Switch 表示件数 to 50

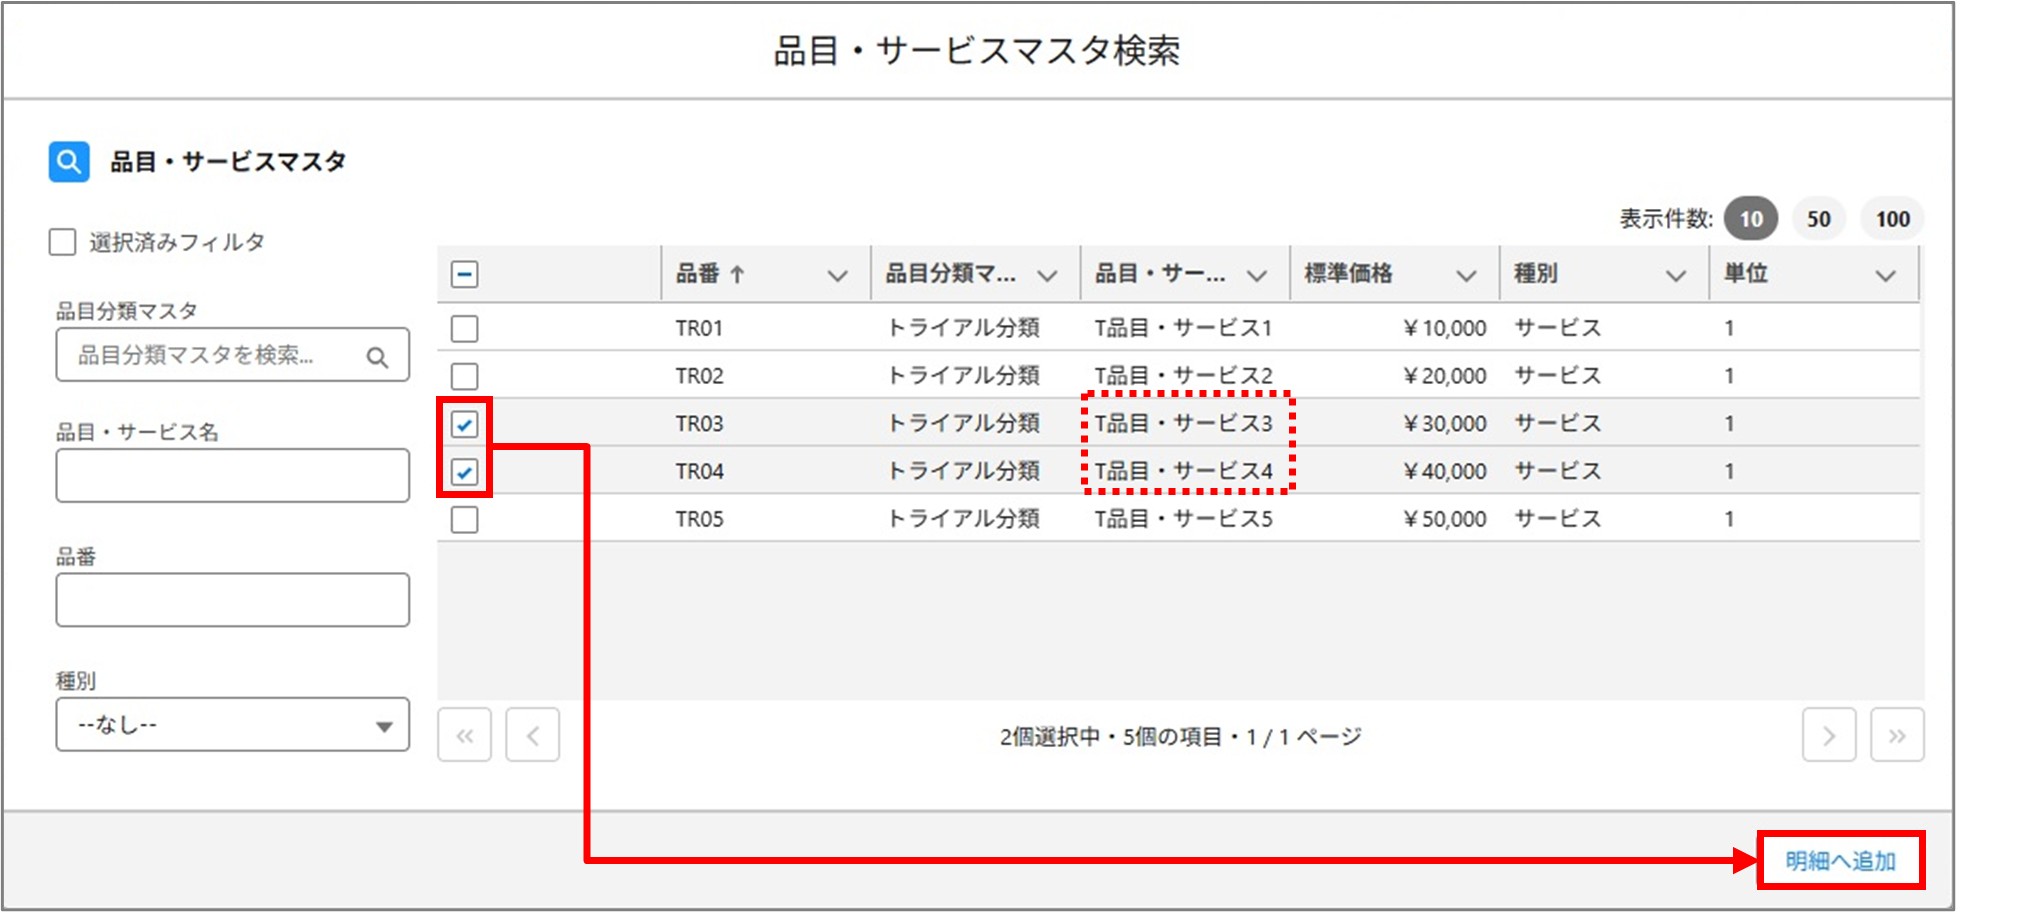1819,218
